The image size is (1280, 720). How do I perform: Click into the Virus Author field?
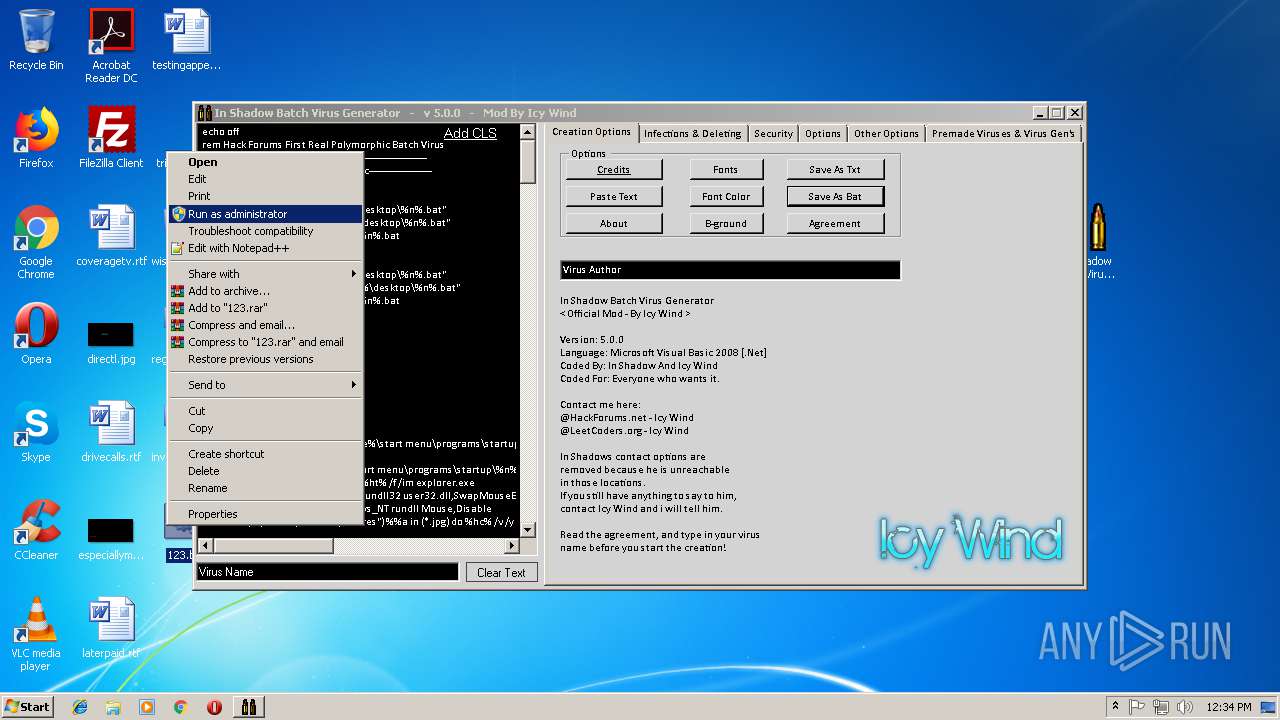pos(730,270)
